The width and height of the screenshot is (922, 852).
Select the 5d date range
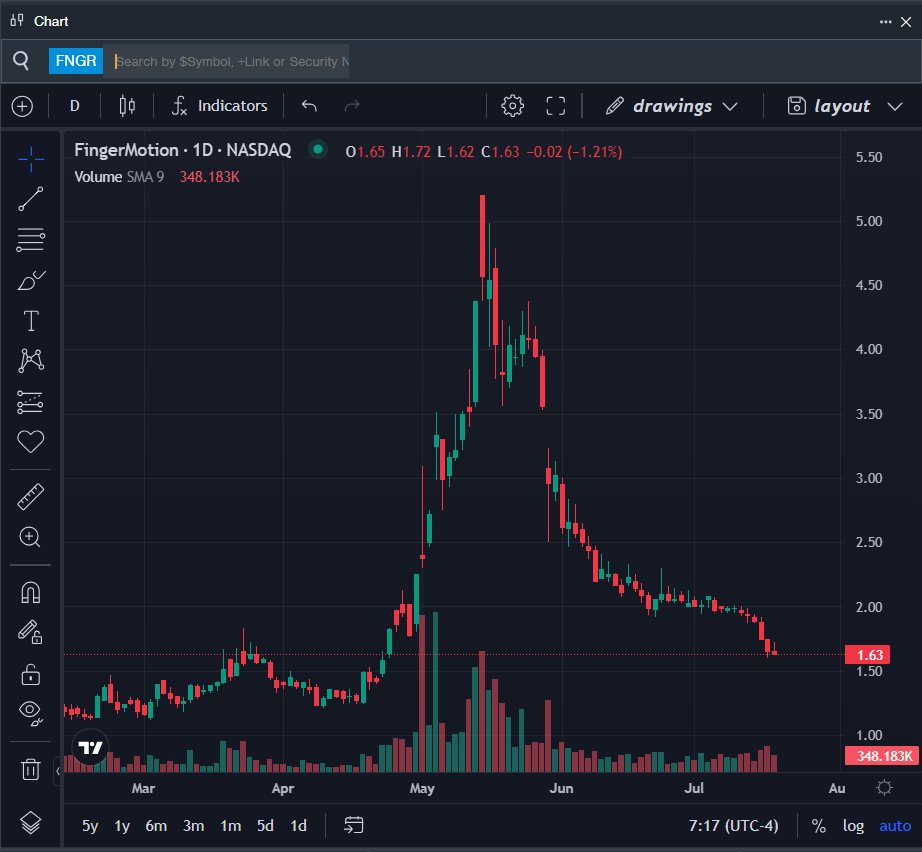pos(265,826)
